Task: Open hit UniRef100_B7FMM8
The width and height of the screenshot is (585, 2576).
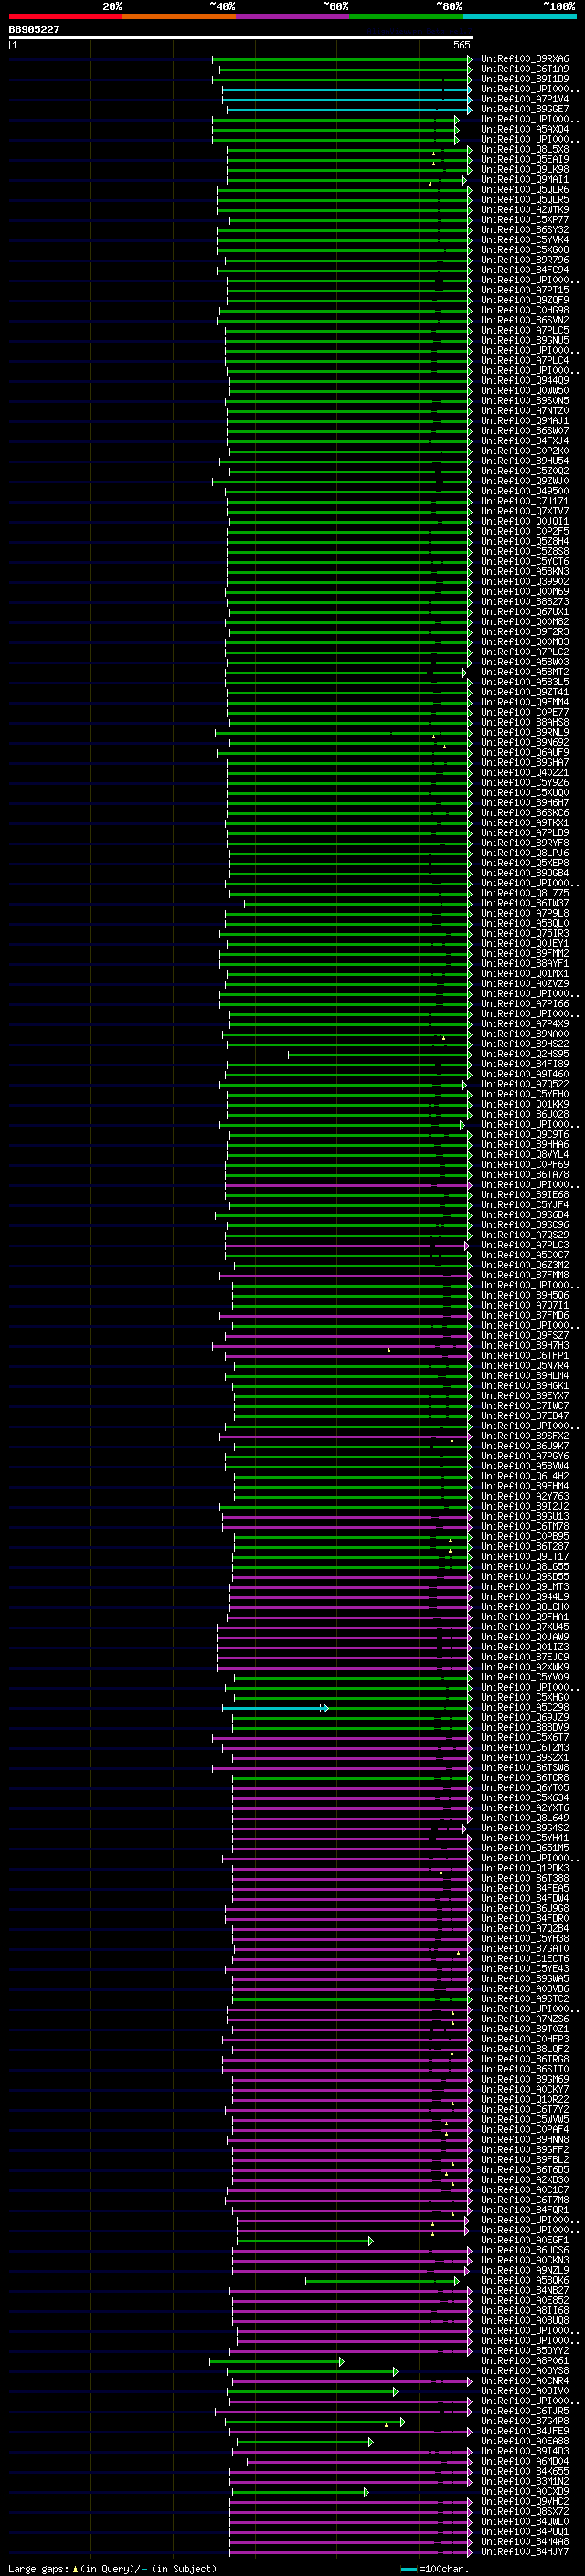Action: (x=525, y=1275)
